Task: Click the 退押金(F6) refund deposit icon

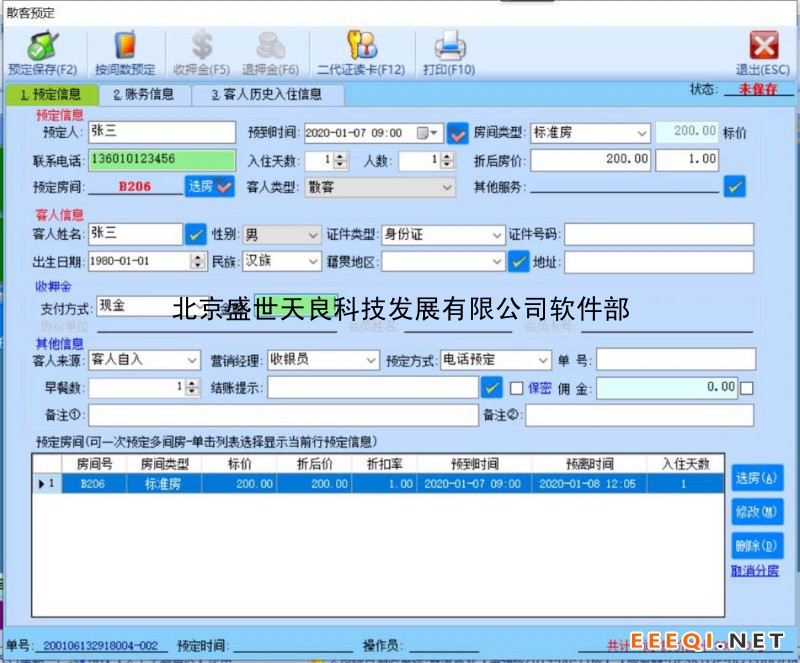Action: (x=269, y=47)
